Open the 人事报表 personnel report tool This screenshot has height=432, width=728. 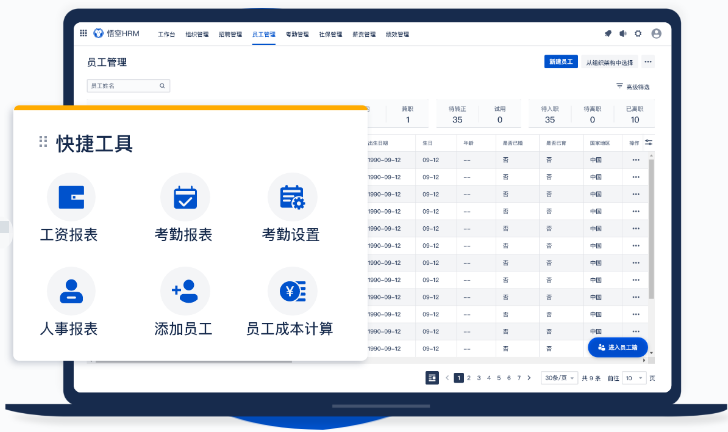[x=71, y=291]
